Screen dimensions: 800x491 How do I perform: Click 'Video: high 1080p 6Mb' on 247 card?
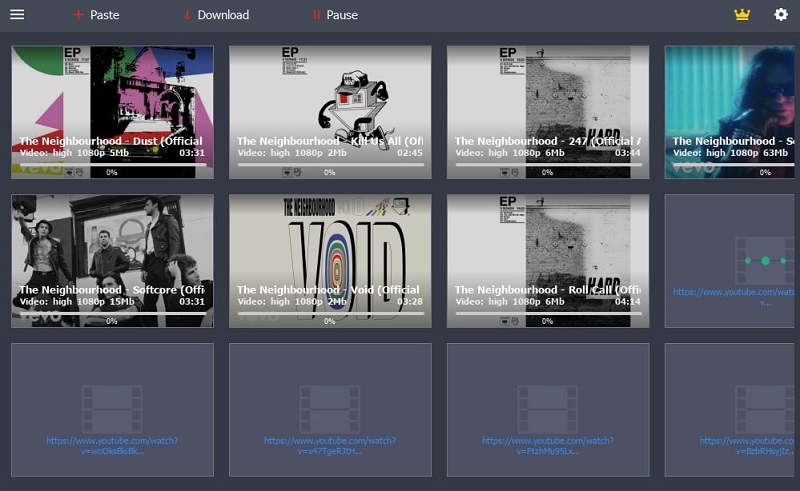coord(510,153)
